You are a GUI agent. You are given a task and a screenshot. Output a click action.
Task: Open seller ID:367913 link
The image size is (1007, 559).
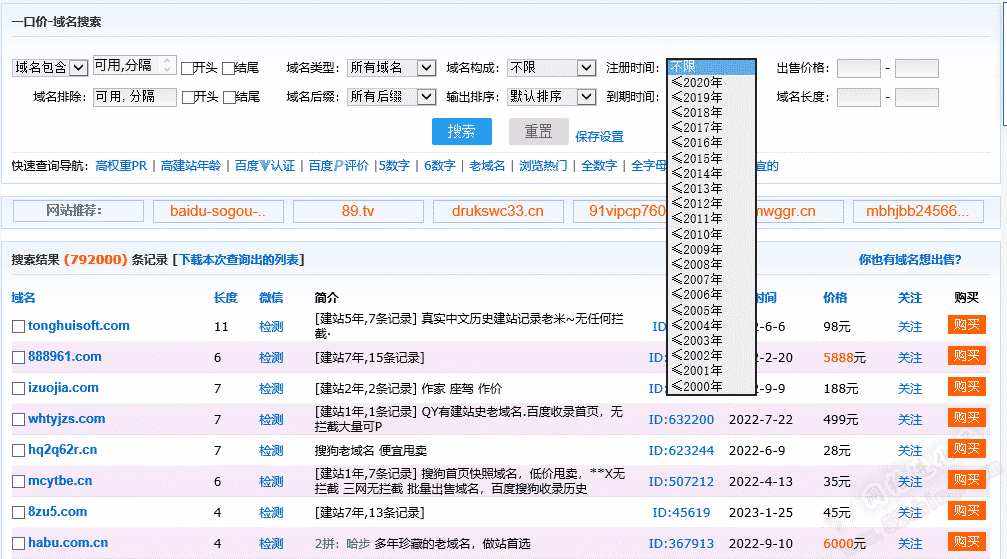click(681, 544)
